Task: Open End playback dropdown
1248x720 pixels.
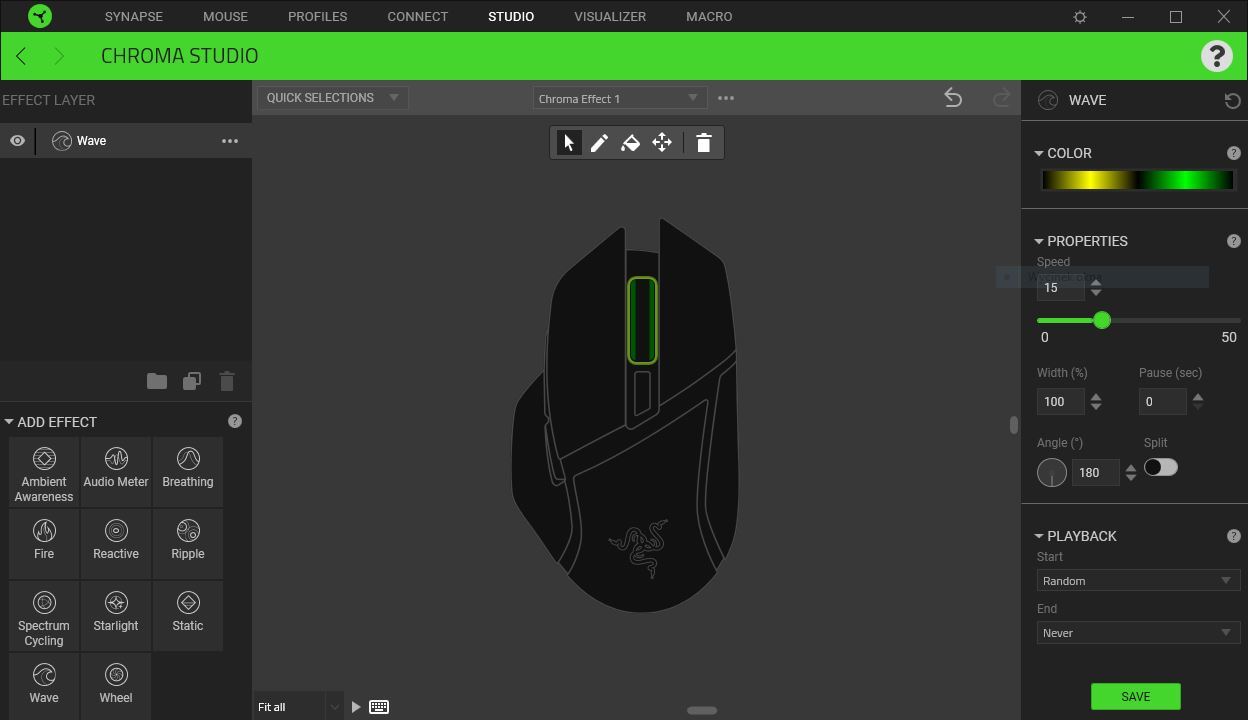Action: pos(1139,633)
